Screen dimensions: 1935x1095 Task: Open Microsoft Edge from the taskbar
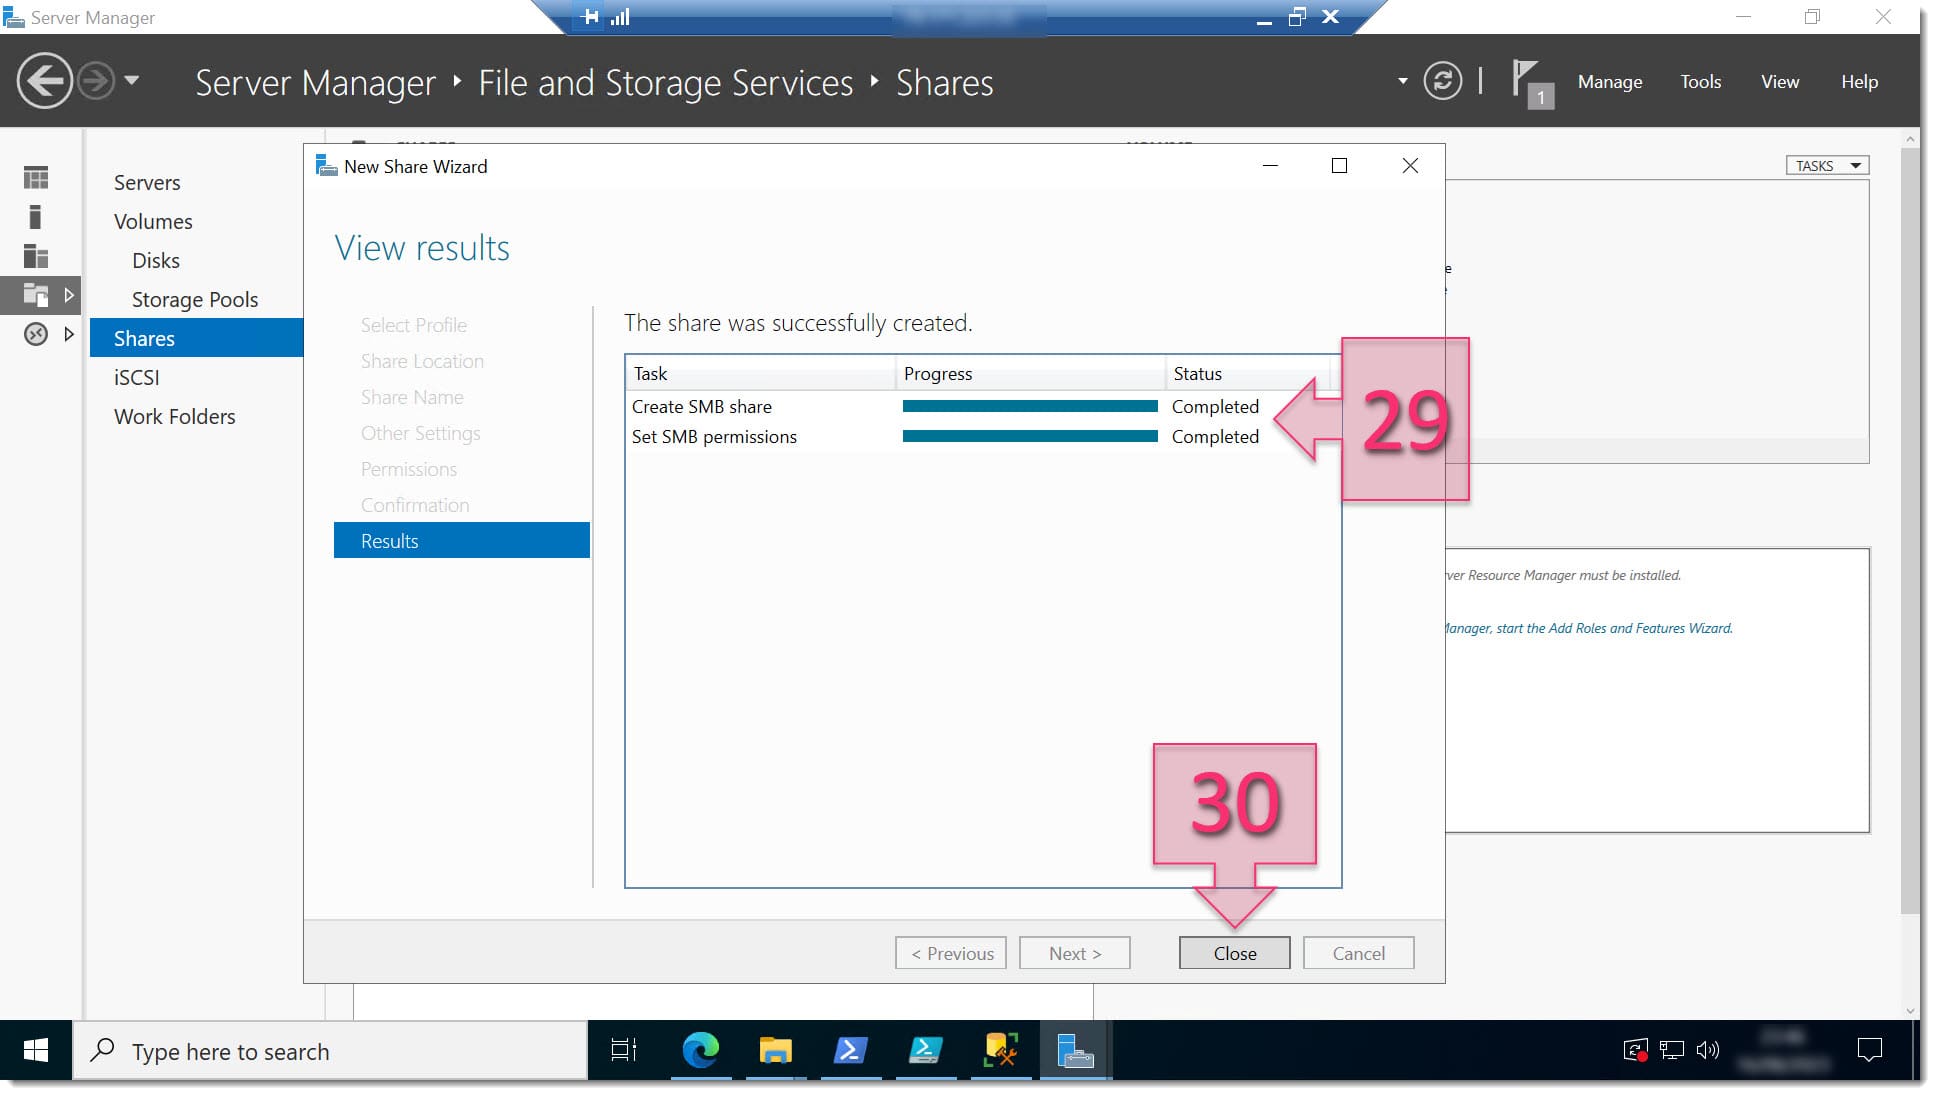coord(700,1050)
